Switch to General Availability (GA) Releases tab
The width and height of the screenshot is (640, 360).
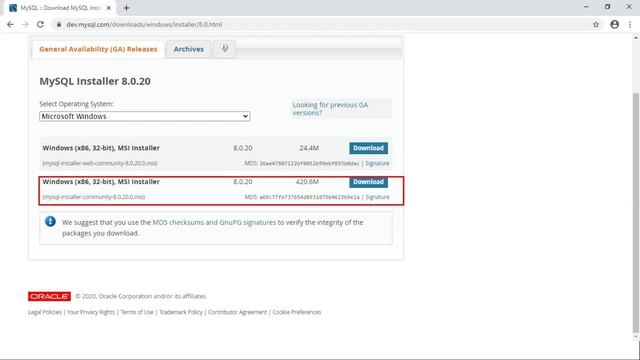click(98, 49)
